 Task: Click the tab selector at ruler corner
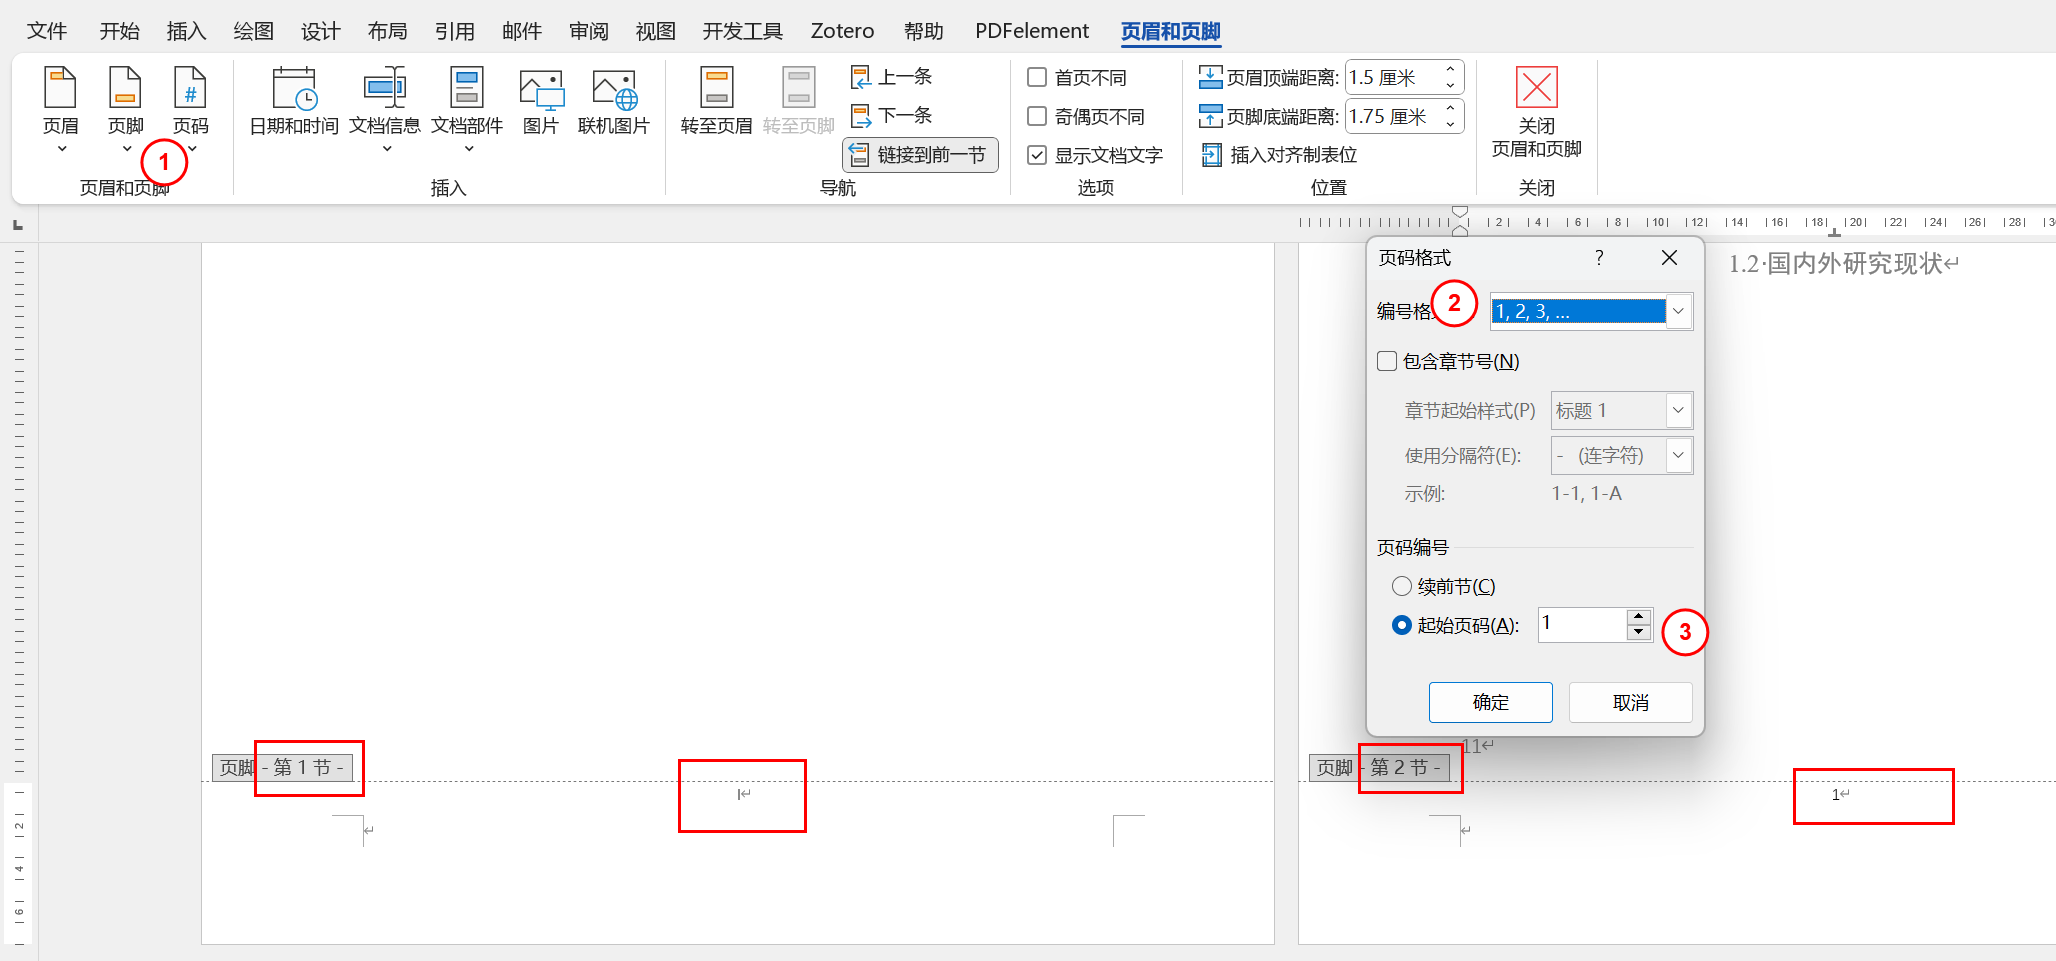[18, 225]
